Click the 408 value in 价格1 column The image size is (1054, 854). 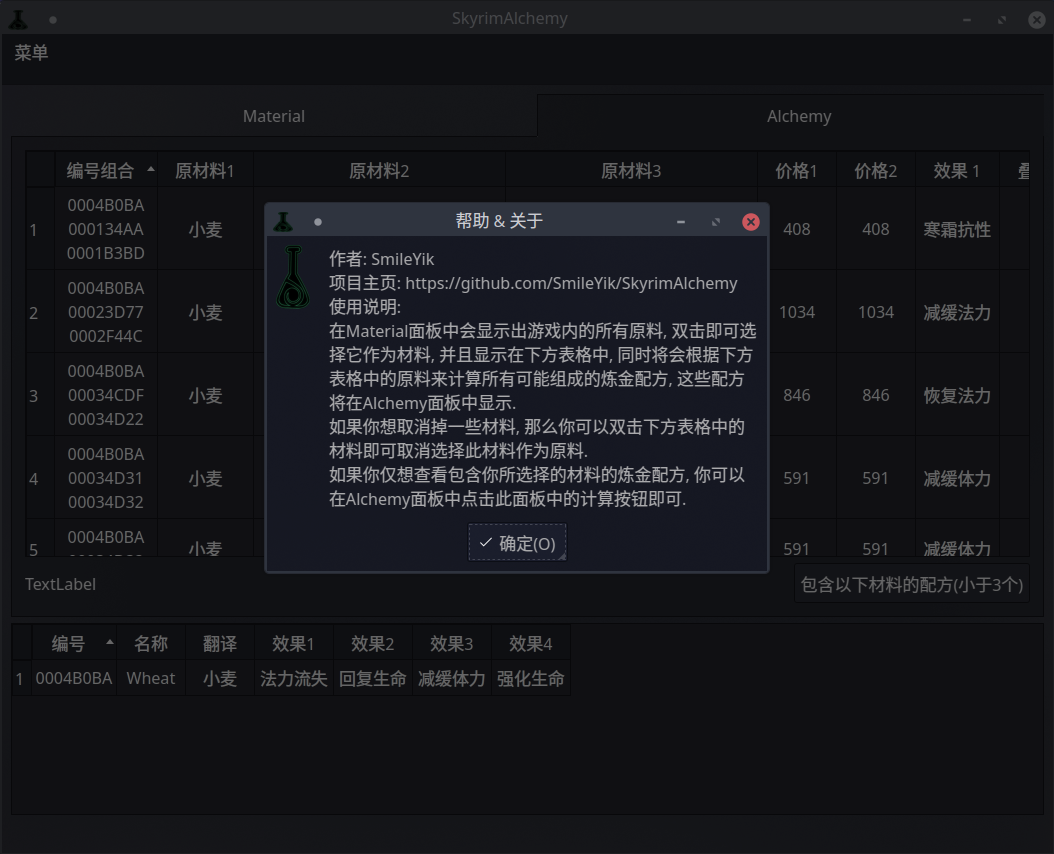(797, 229)
